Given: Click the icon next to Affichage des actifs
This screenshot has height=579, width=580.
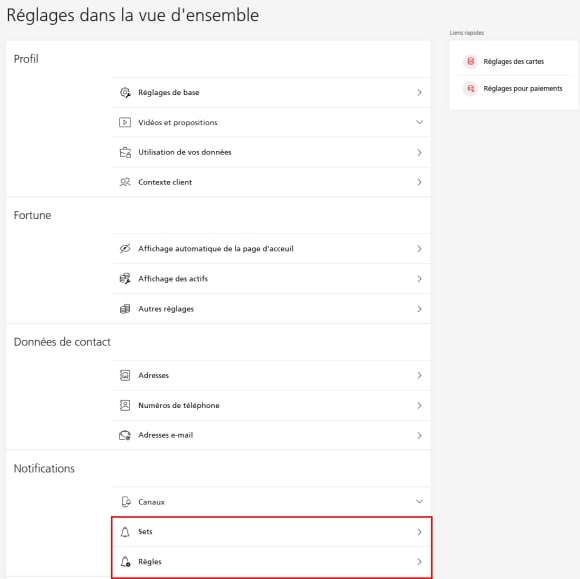Looking at the screenshot, I should point(125,279).
